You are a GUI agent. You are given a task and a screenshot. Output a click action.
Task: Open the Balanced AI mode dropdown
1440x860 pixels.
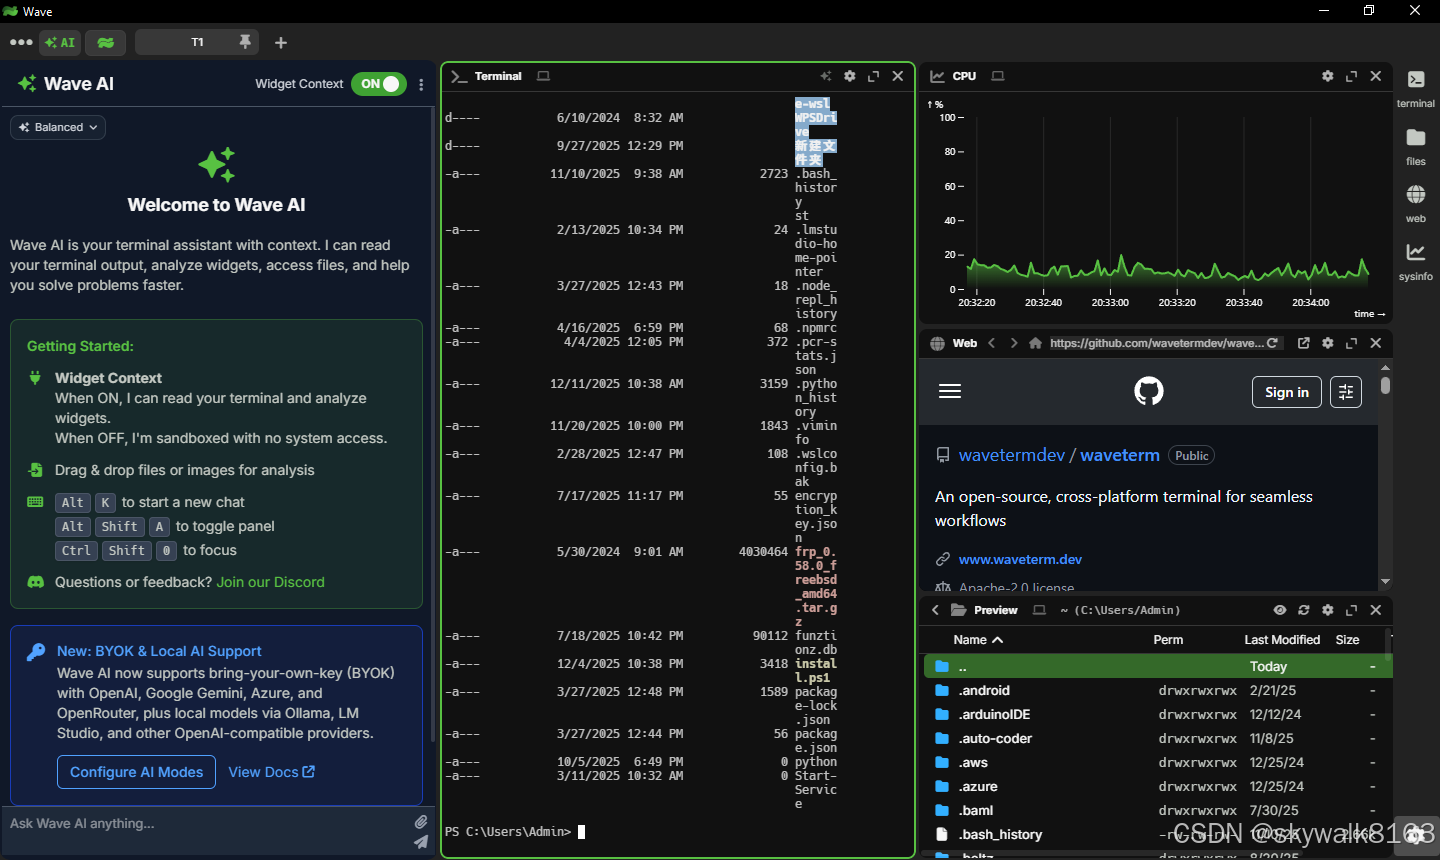click(58, 127)
